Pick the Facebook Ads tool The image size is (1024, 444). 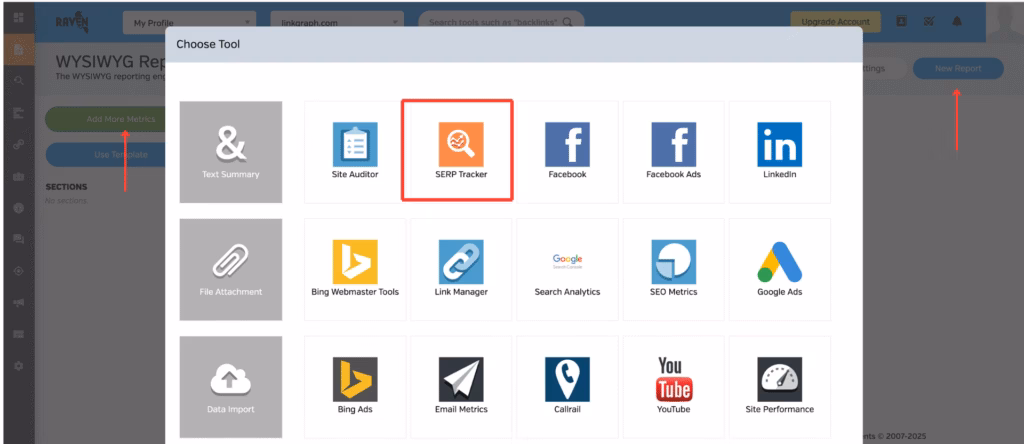(x=673, y=149)
